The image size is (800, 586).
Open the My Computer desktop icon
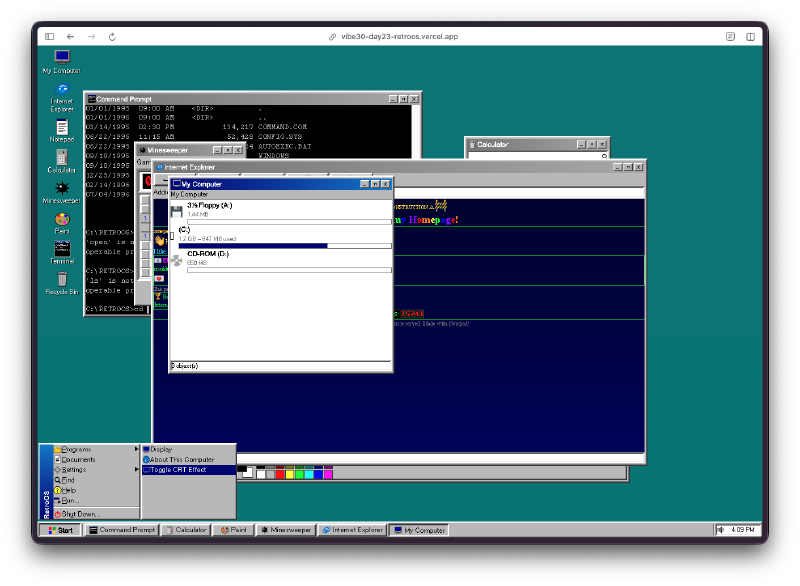pos(62,58)
